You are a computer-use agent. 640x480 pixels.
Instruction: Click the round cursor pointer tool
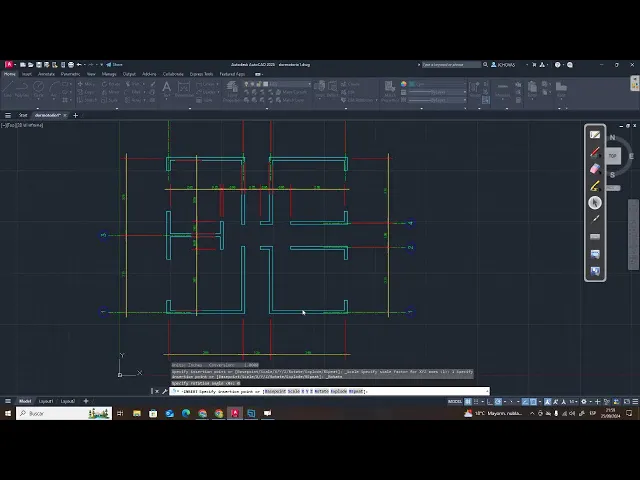595,203
